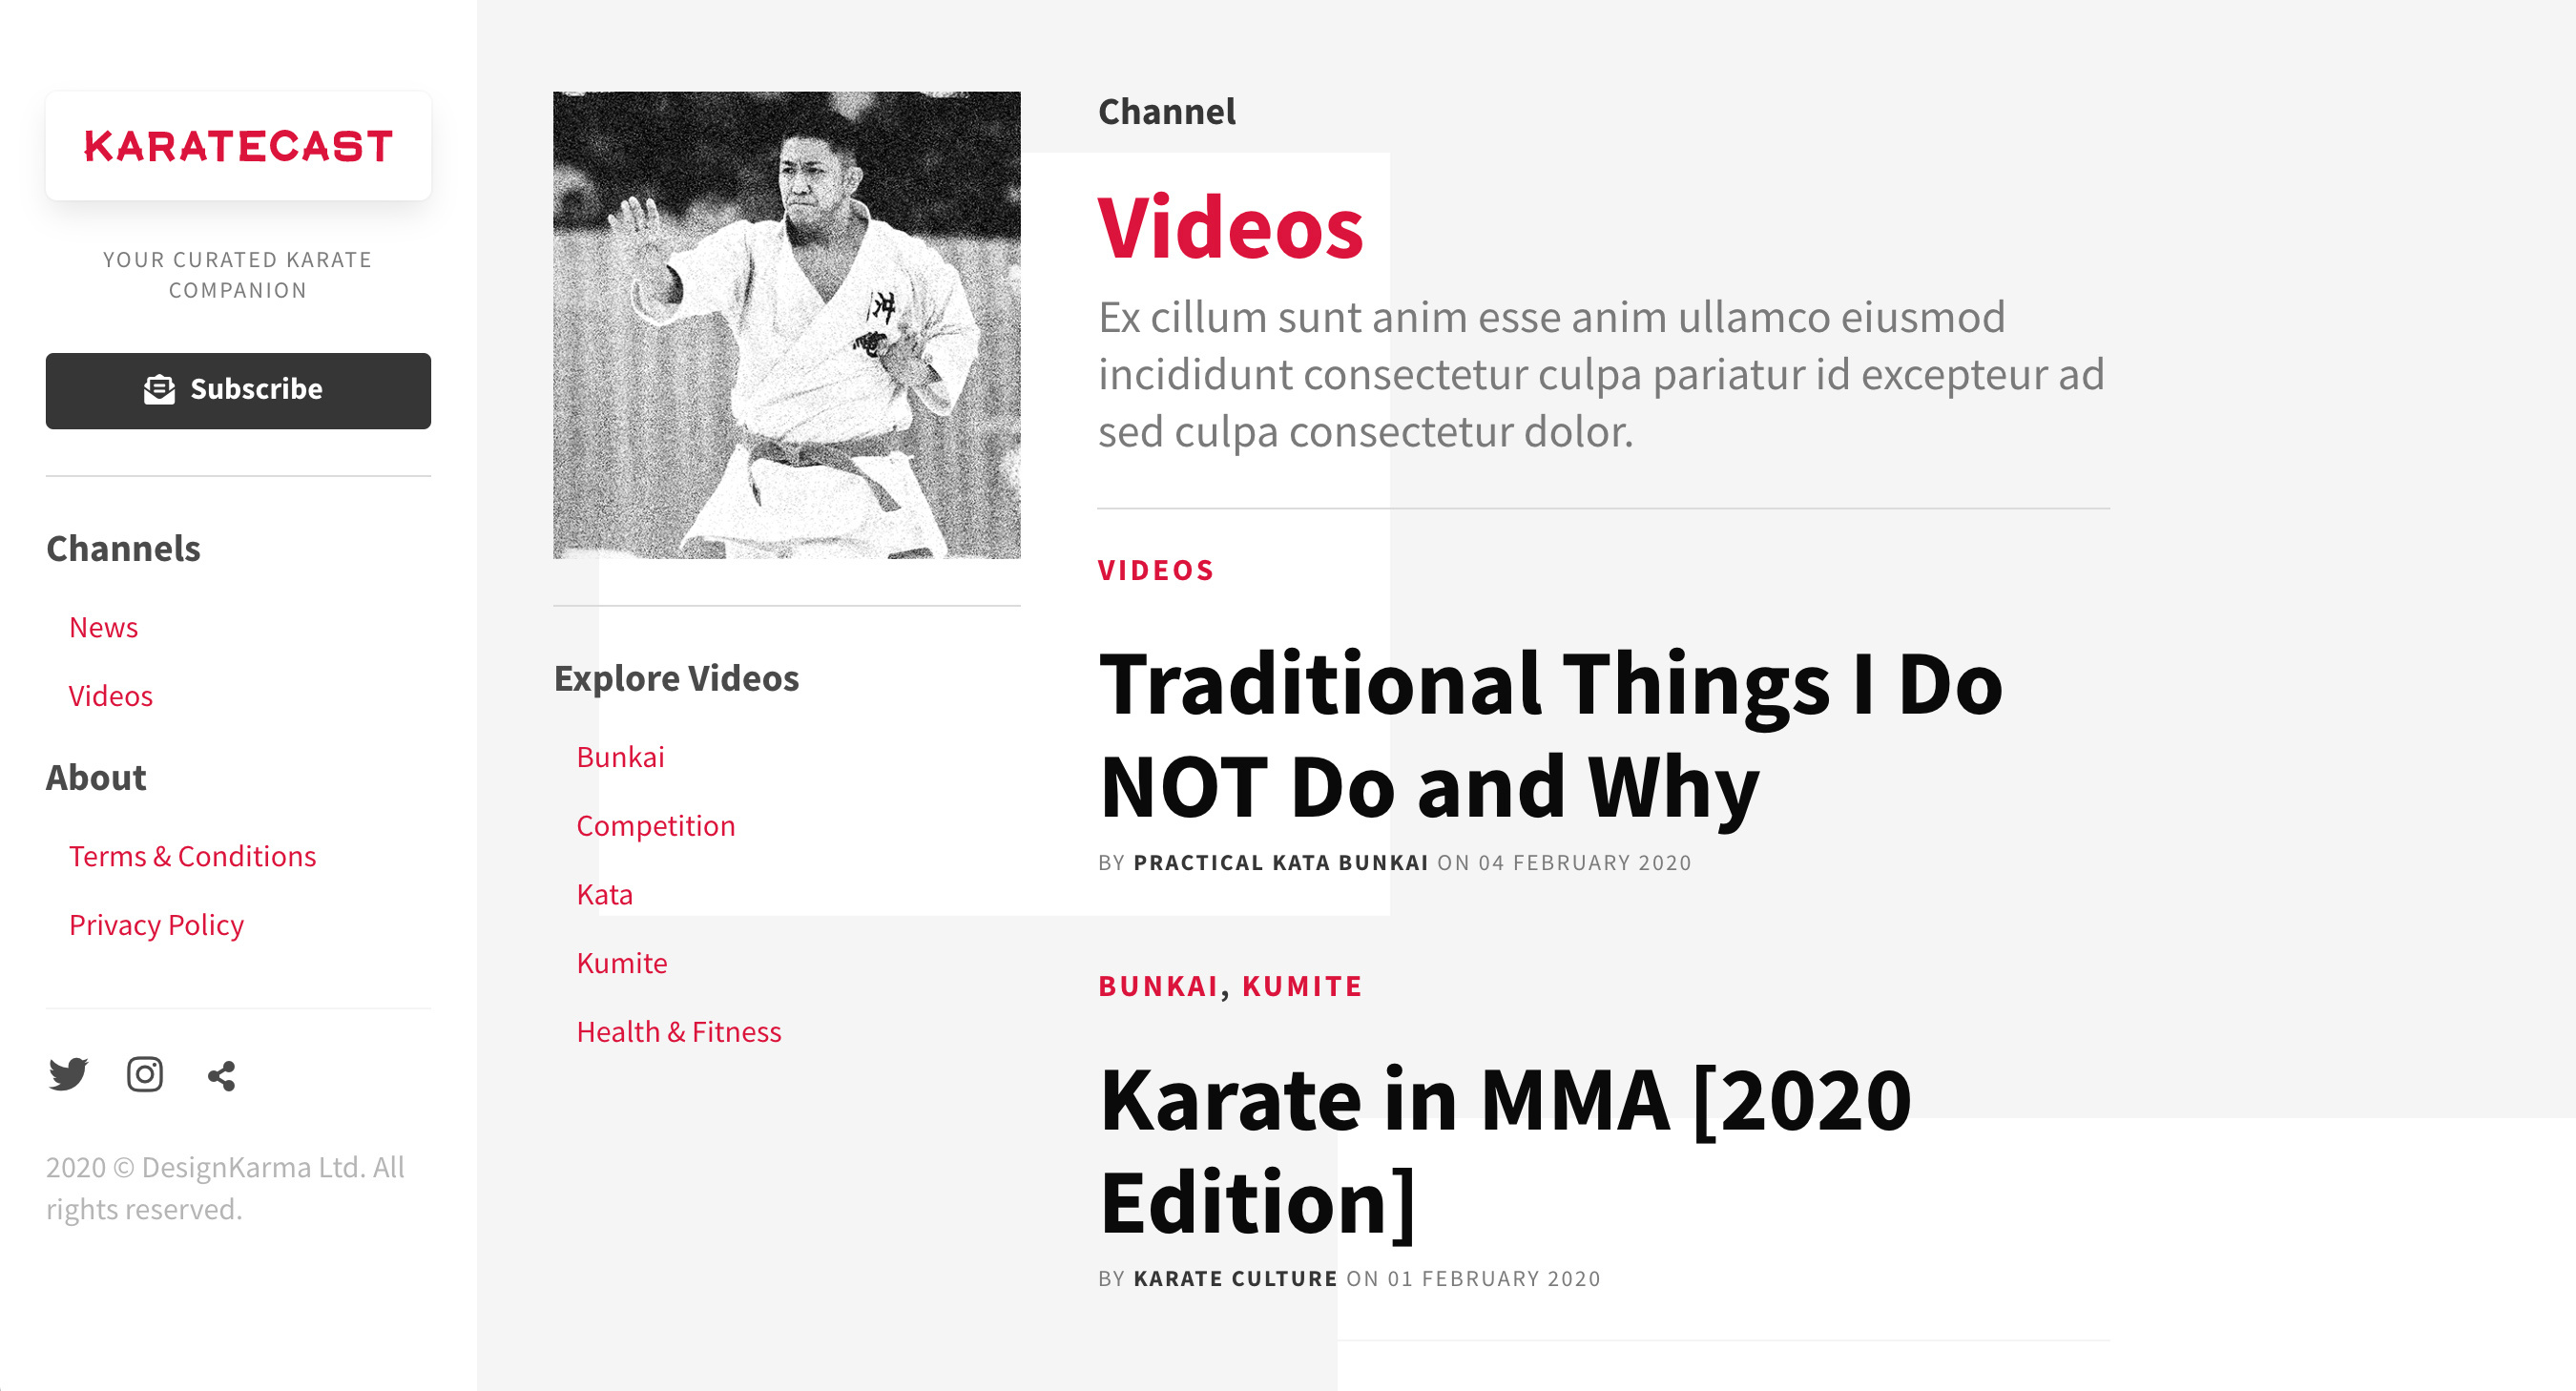
Task: Click the '01 February 2020' date
Action: point(1494,1279)
